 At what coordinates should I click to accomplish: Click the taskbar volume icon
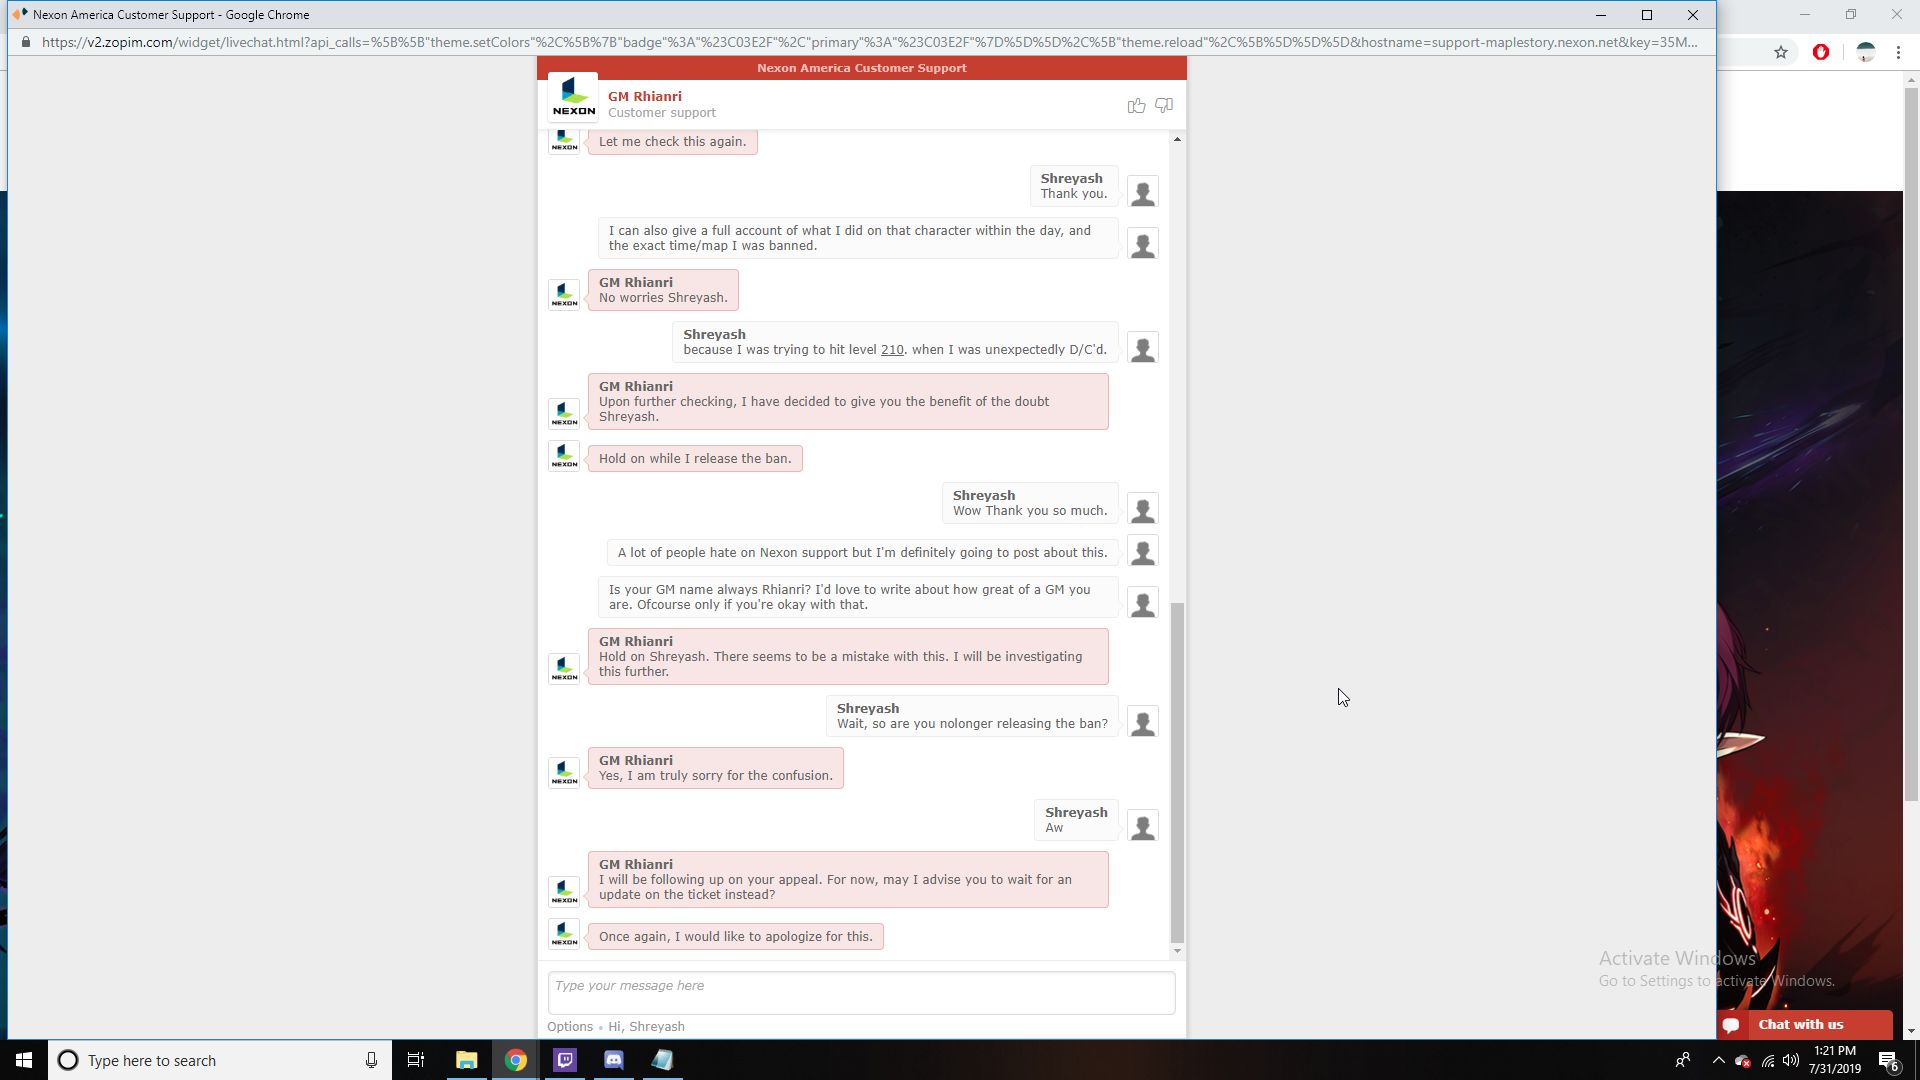[1791, 1060]
